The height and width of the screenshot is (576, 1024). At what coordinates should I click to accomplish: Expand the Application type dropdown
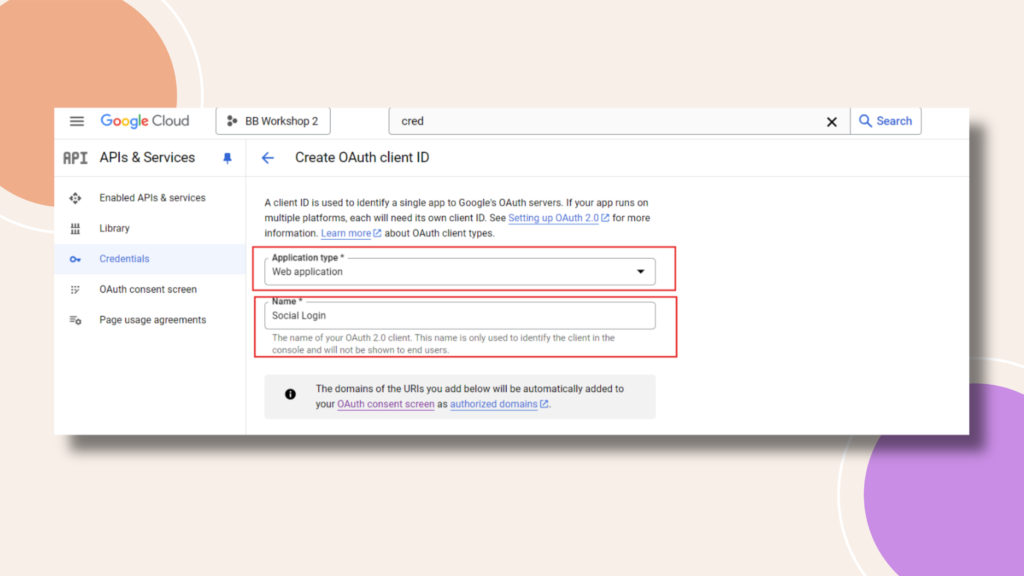point(460,271)
